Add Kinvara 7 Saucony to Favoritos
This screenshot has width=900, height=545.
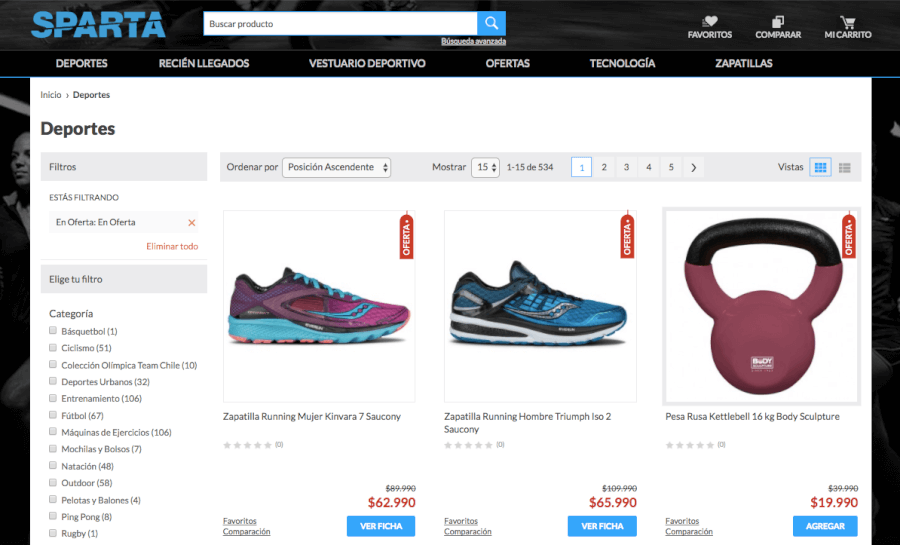[240, 521]
